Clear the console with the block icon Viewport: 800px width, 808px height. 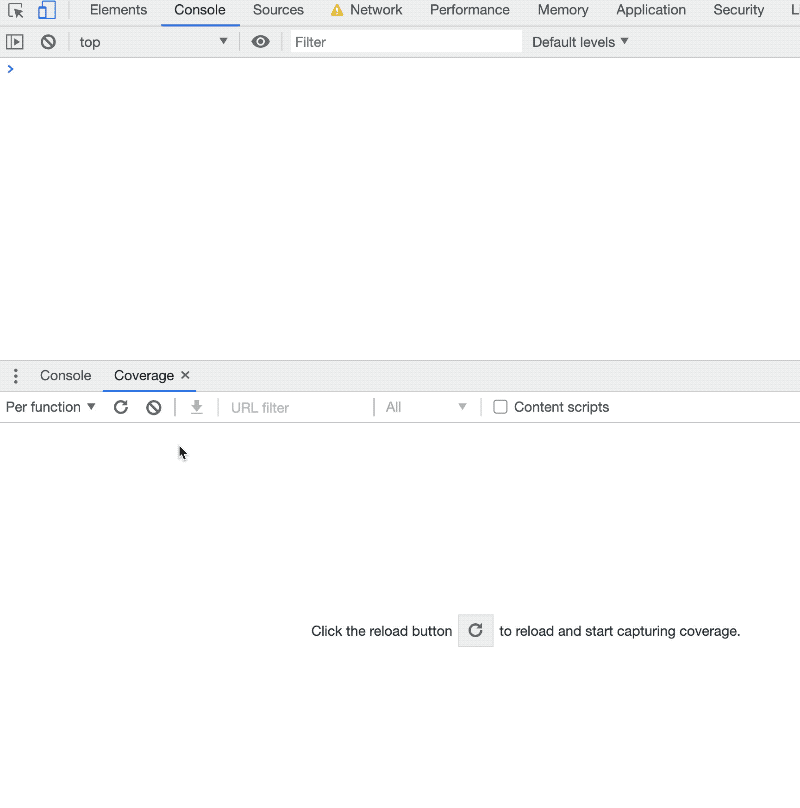point(48,42)
